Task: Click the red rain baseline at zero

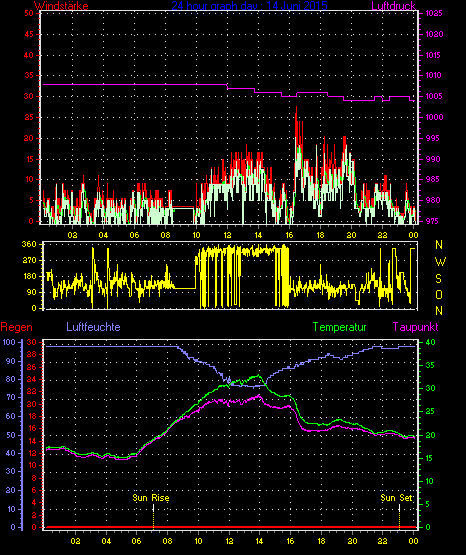Action: click(230, 527)
